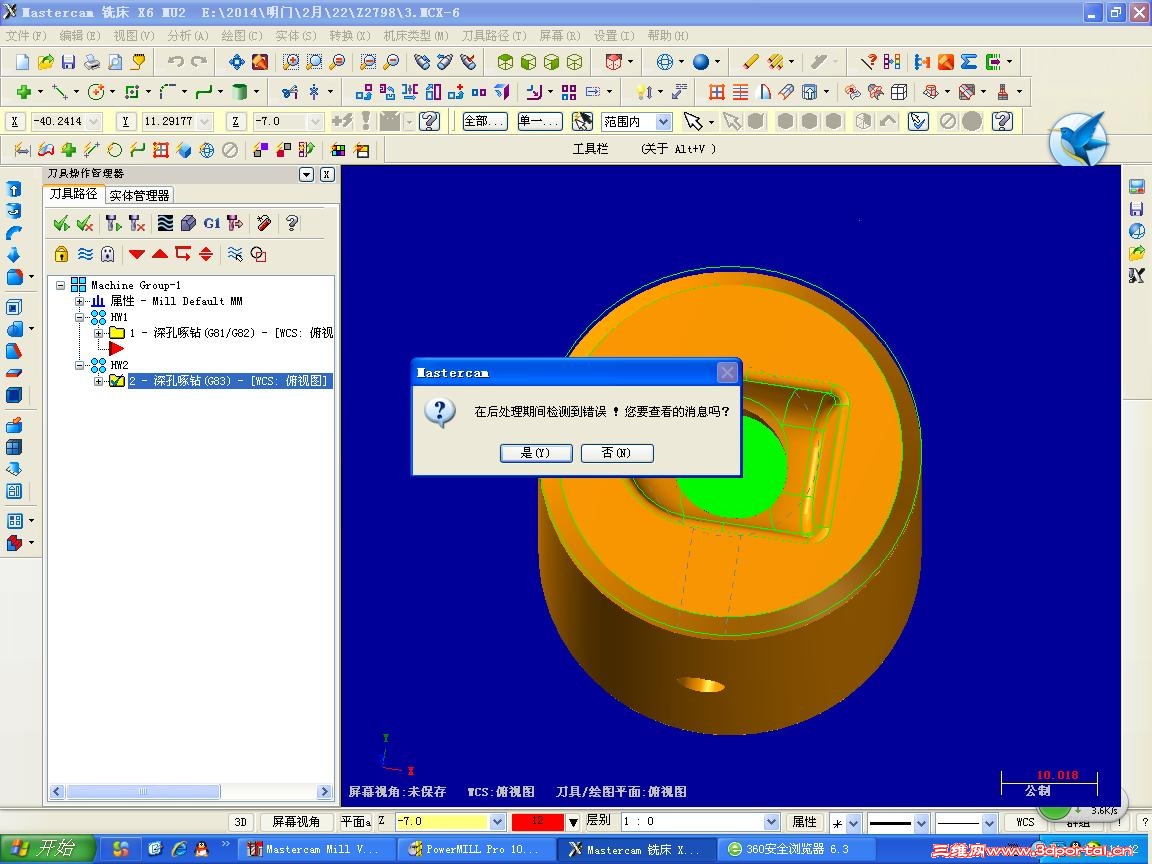Collapse the HW1 toolpath group
Screen dimensions: 1152x864
pos(79,317)
